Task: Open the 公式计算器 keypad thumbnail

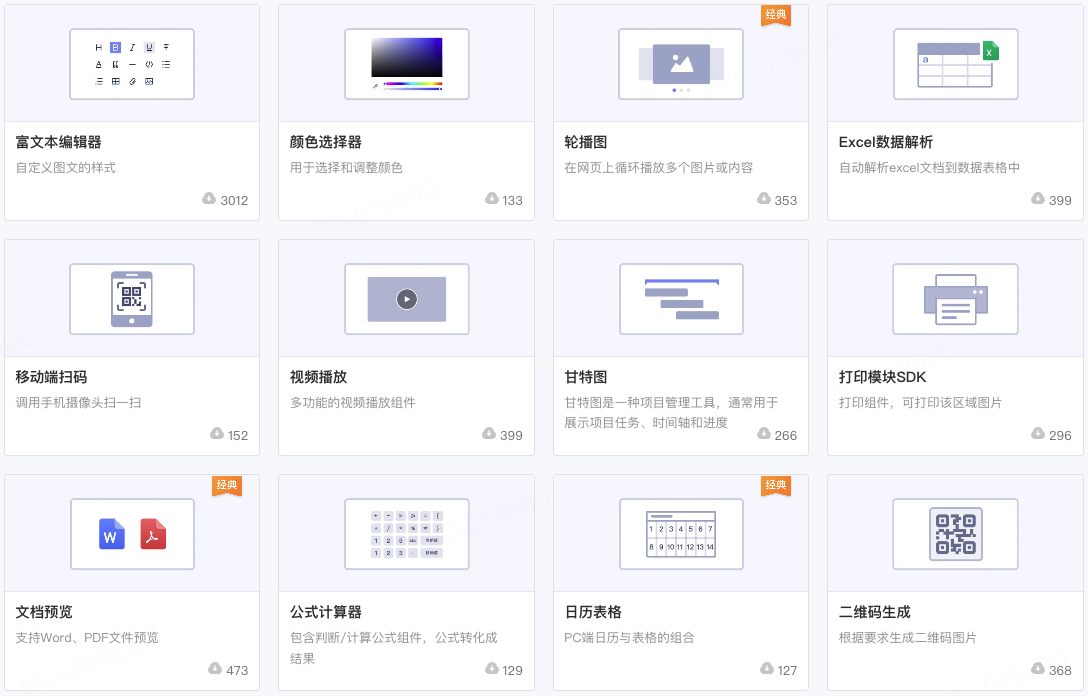Action: click(x=406, y=534)
